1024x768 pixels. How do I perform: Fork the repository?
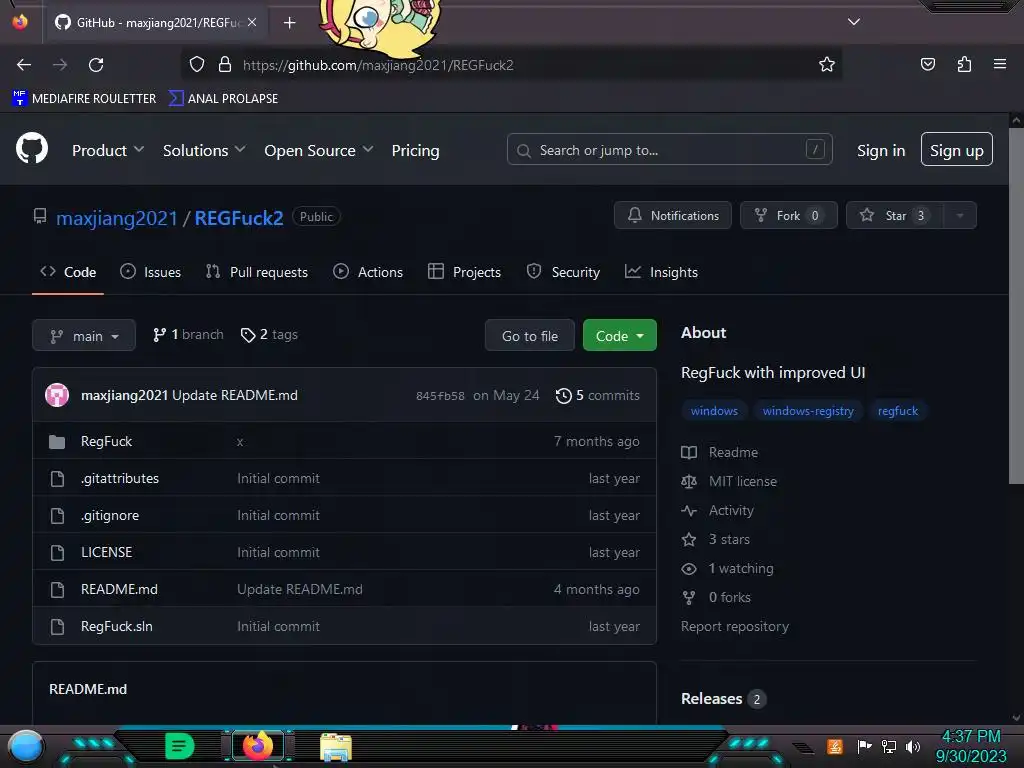pyautogui.click(x=789, y=216)
